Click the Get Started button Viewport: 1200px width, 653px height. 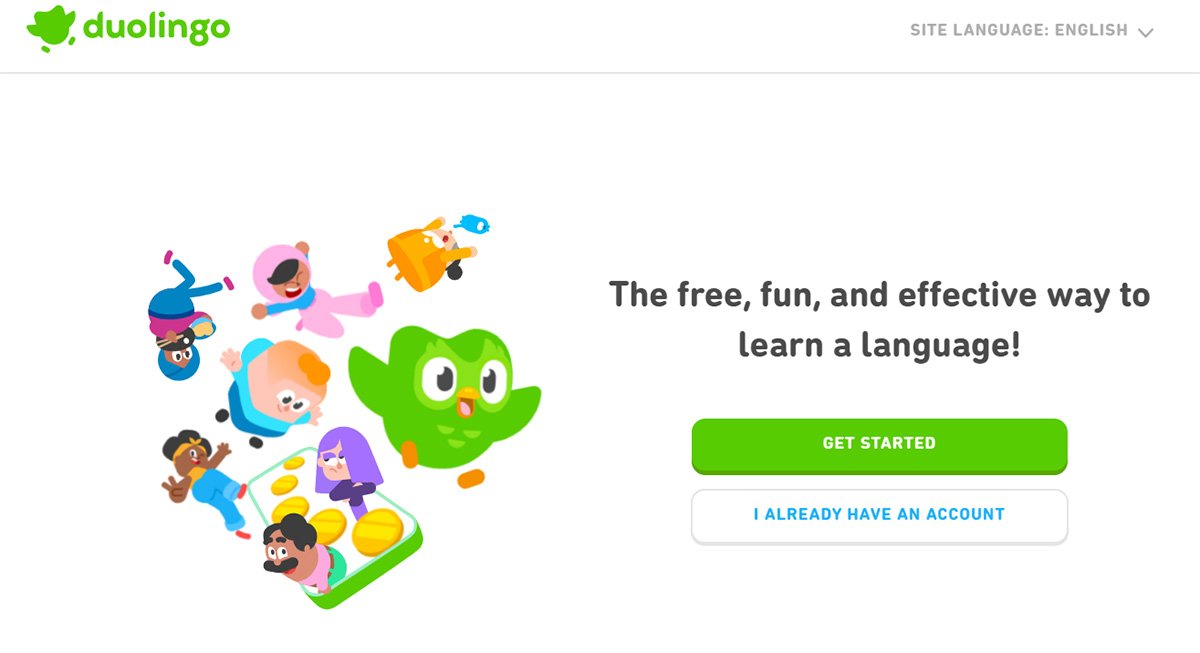coord(879,445)
